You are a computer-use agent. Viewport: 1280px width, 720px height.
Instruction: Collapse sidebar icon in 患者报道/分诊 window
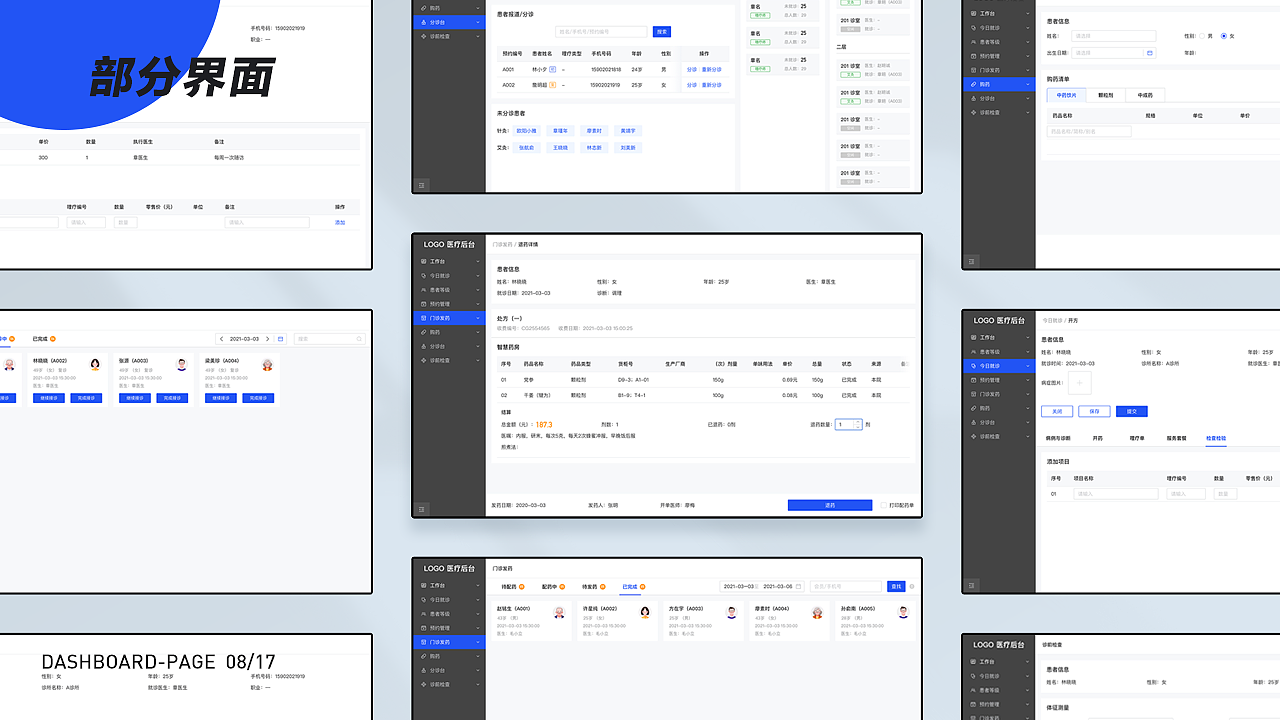[422, 185]
